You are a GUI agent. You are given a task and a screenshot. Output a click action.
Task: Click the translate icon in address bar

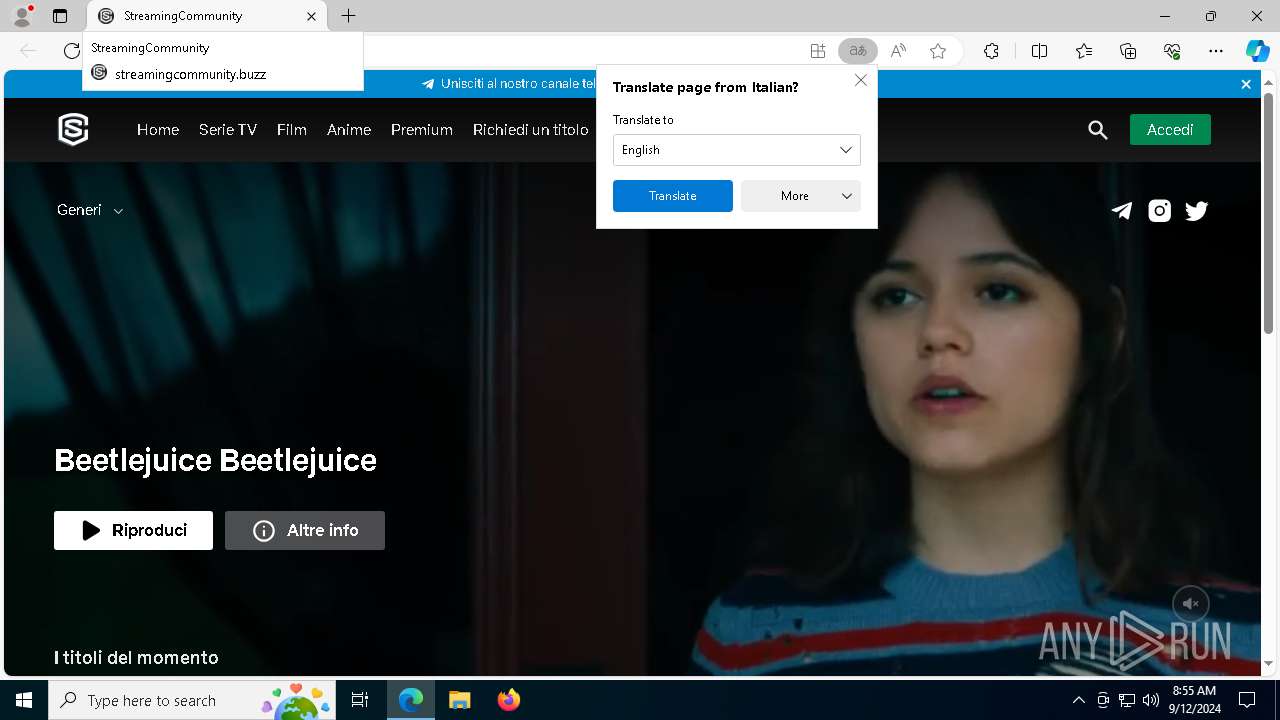point(857,51)
